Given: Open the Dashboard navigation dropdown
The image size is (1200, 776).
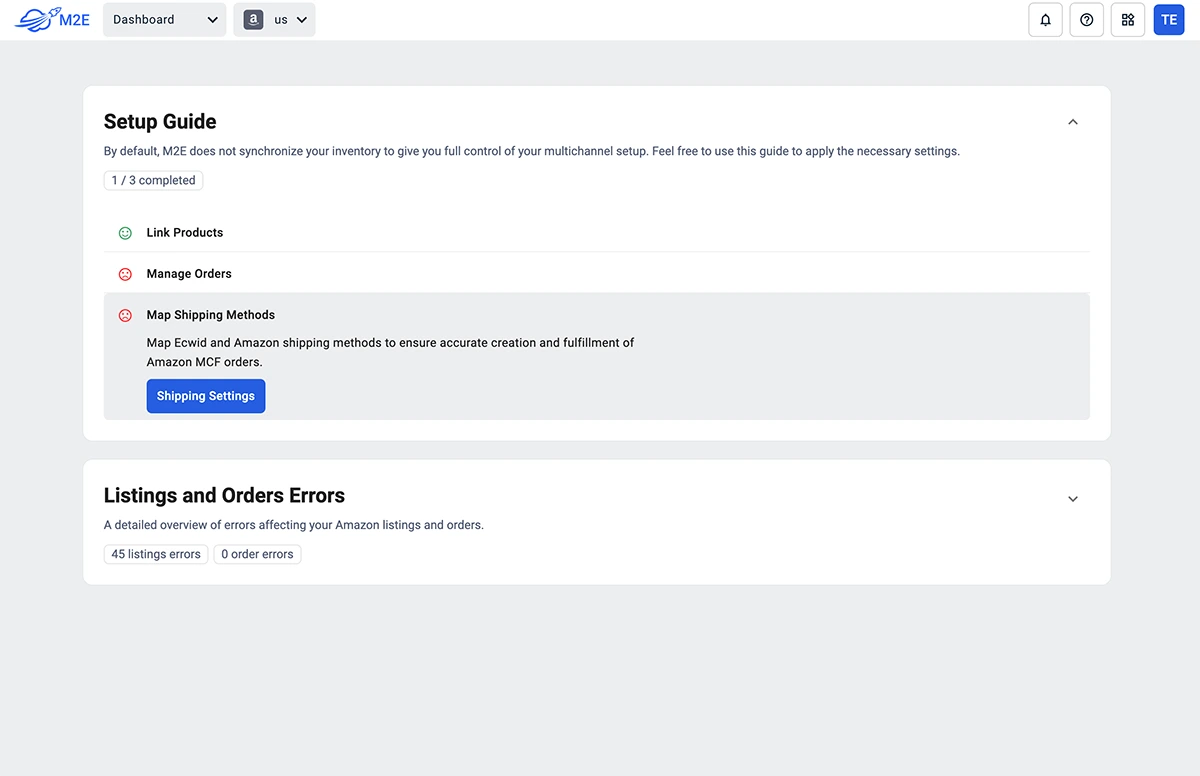Looking at the screenshot, I should 164,20.
